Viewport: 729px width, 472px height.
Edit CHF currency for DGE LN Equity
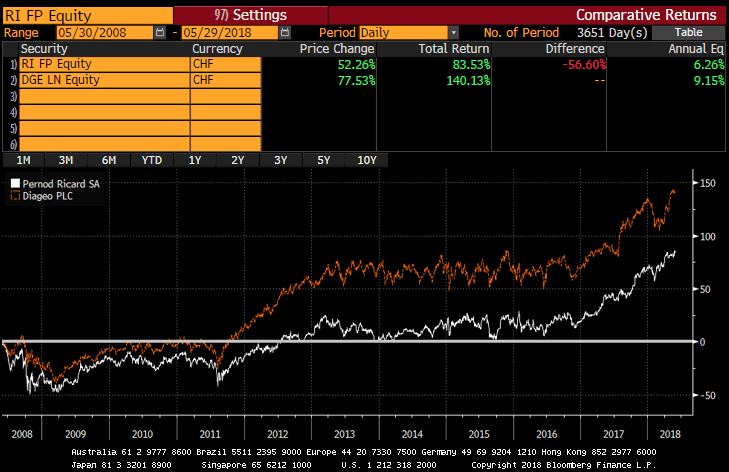(225, 80)
